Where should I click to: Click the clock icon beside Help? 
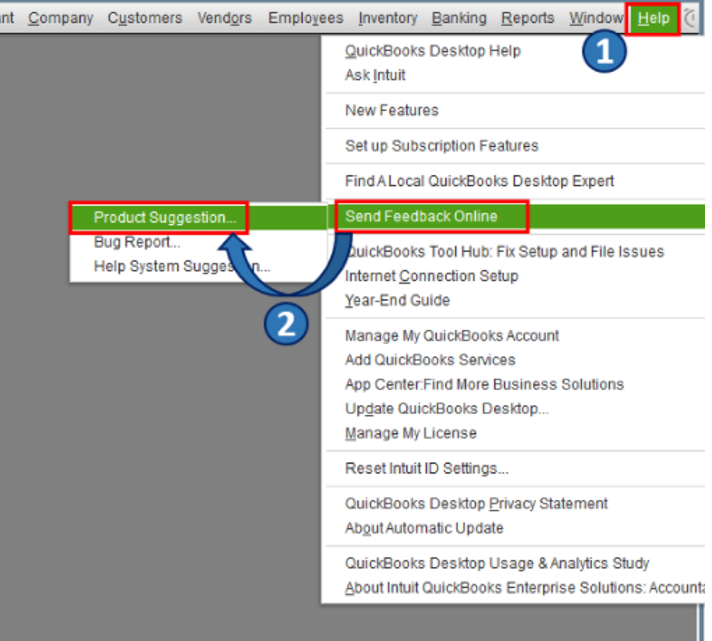tap(691, 19)
